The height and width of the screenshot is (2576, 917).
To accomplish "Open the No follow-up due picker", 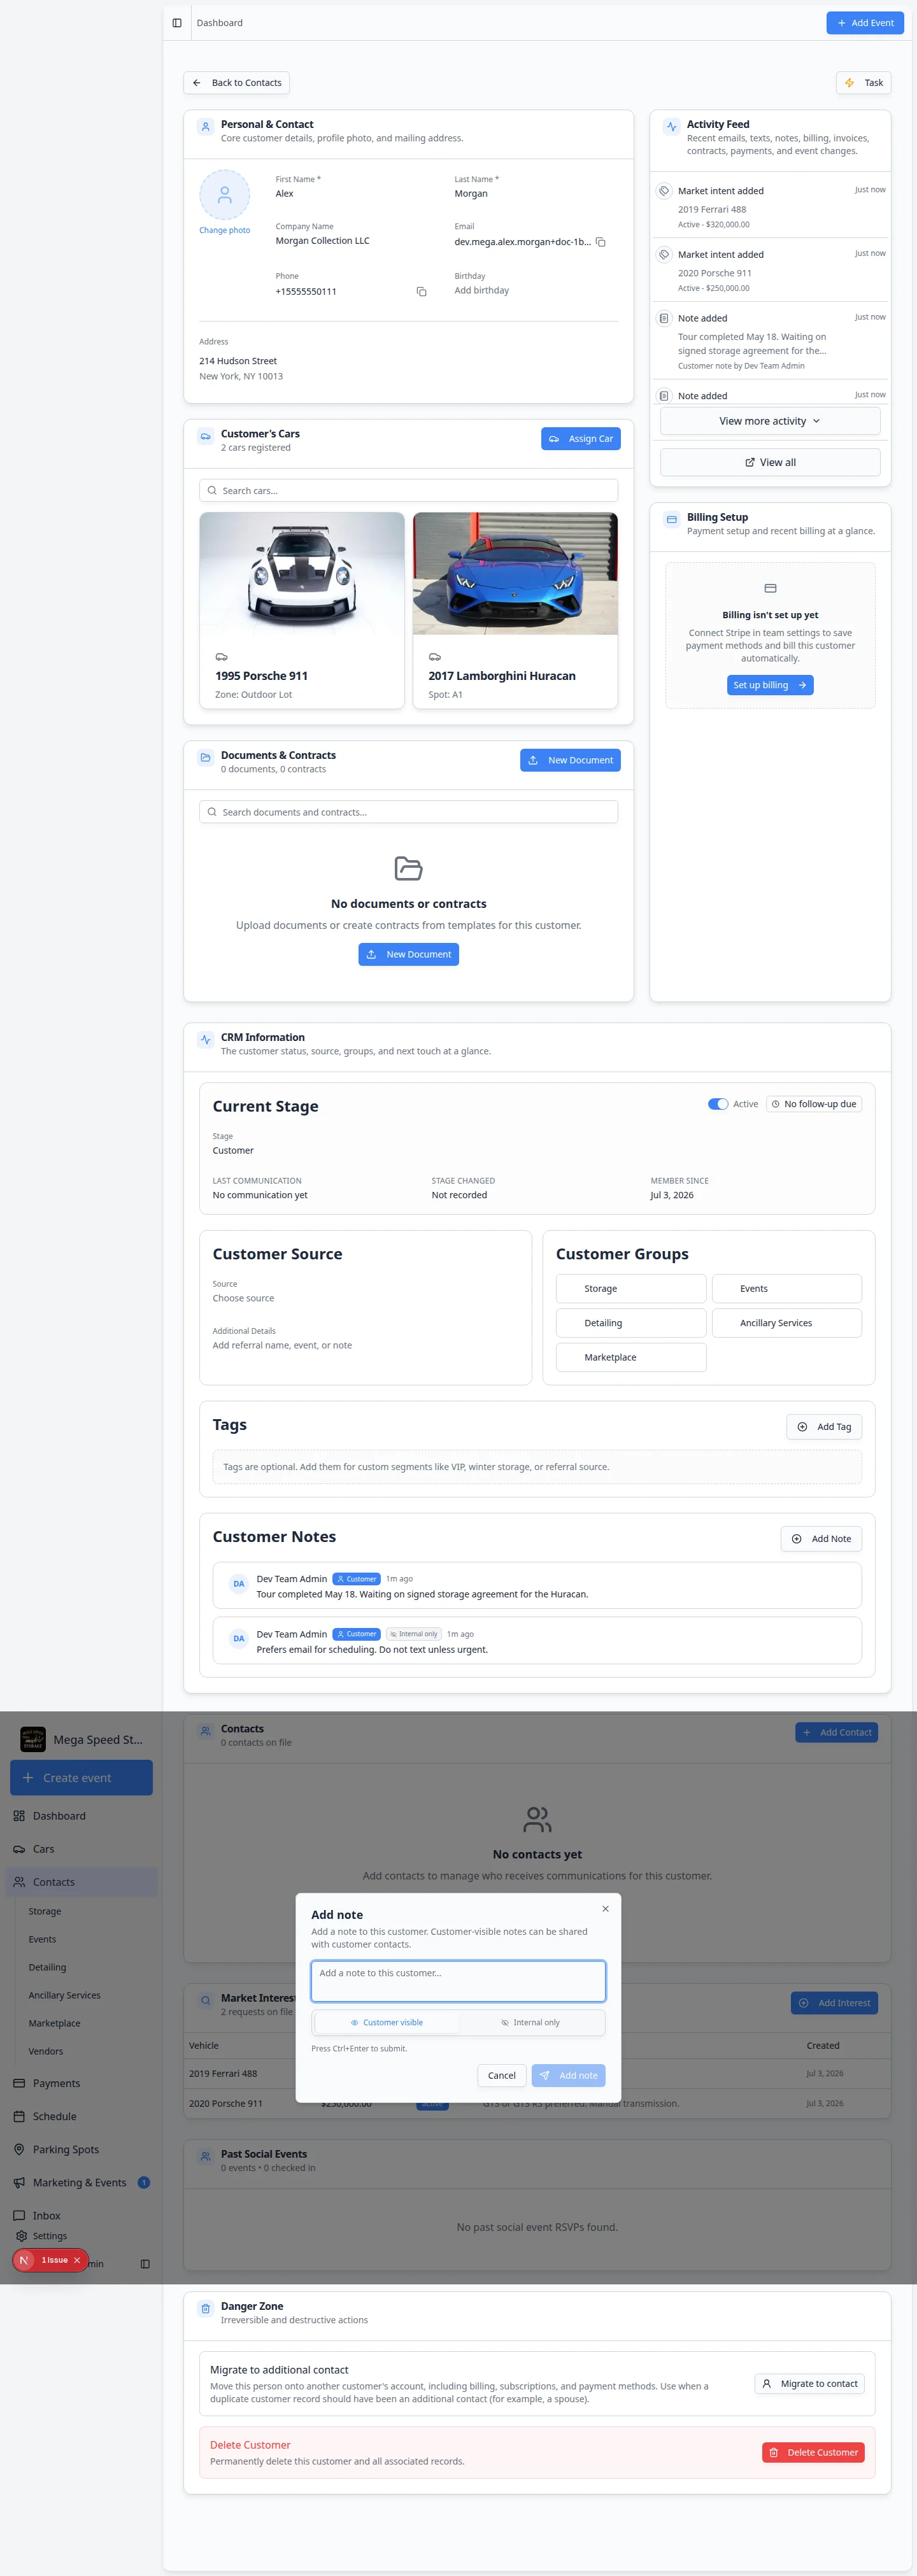I will pos(813,1104).
